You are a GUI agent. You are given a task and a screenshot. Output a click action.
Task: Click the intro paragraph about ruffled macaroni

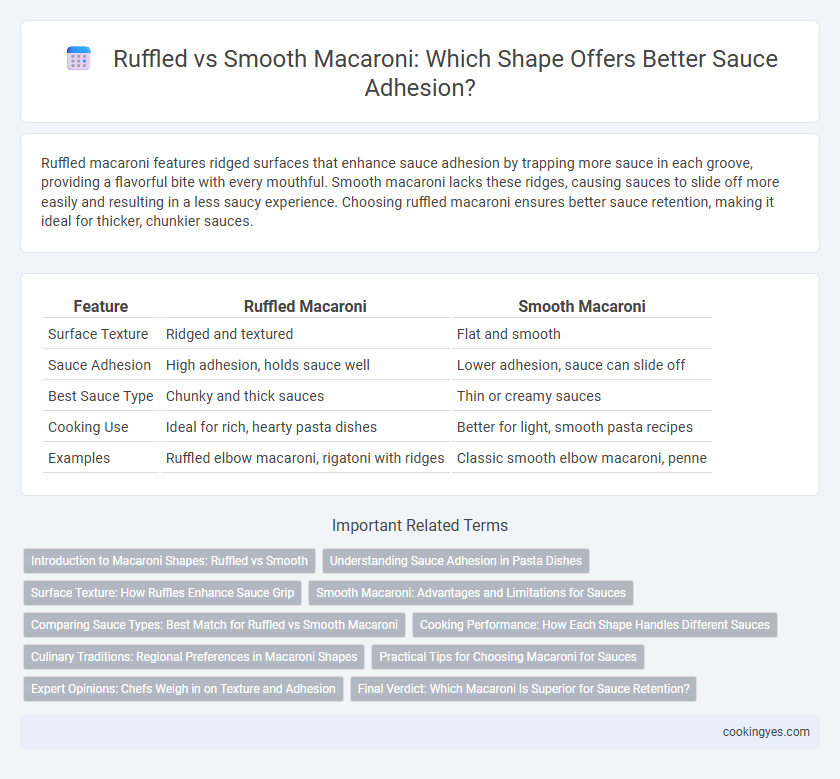tap(410, 192)
